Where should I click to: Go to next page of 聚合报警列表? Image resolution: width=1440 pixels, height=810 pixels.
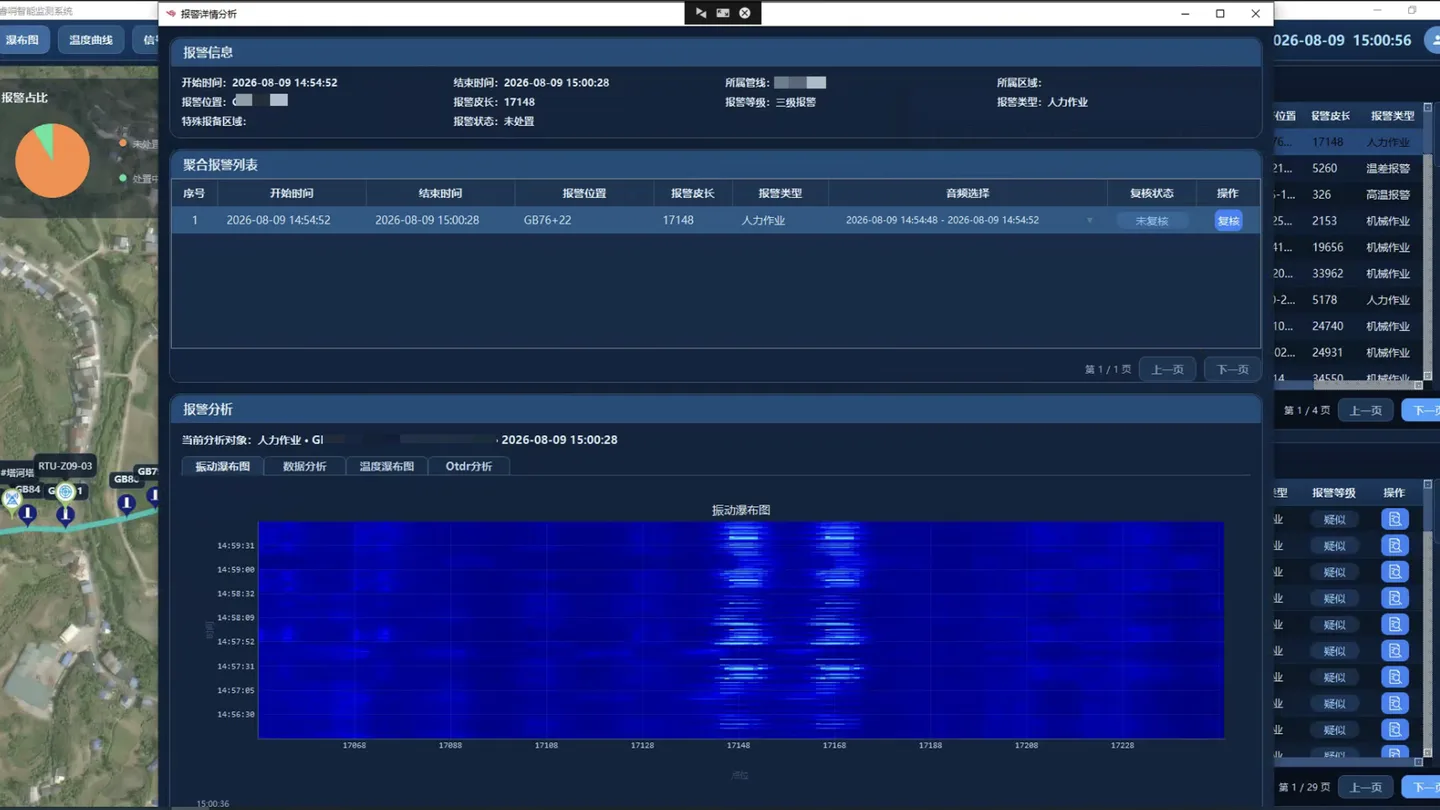point(1232,369)
